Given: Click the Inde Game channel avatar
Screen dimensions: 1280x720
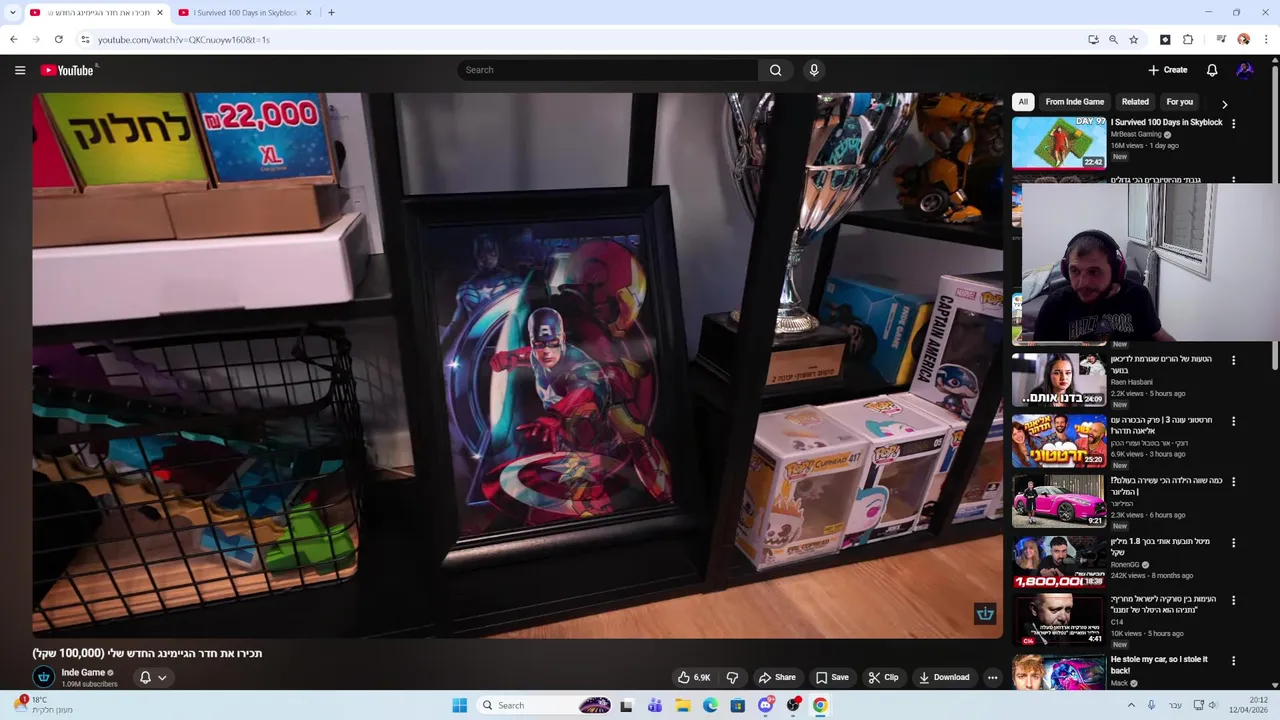Looking at the screenshot, I should [x=44, y=677].
